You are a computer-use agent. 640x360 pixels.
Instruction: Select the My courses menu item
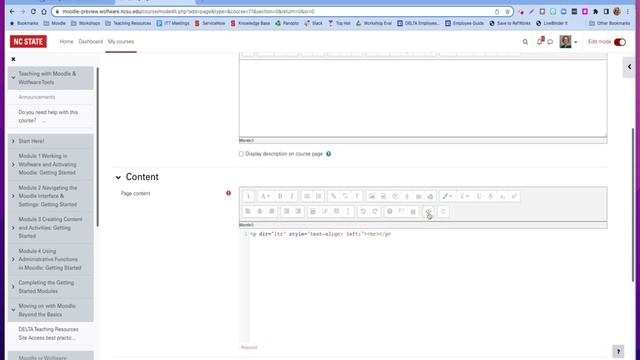pyautogui.click(x=121, y=42)
